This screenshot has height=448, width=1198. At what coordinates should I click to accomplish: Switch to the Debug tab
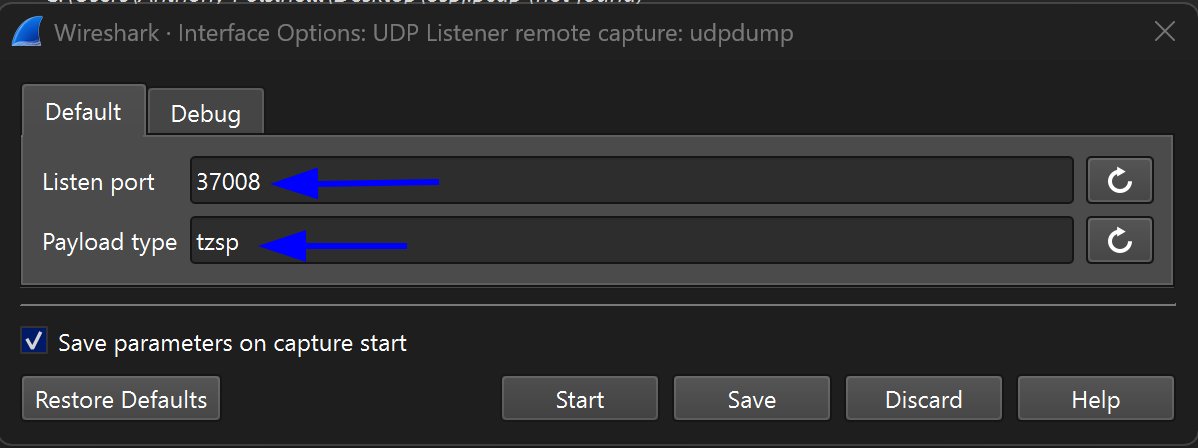[x=206, y=113]
